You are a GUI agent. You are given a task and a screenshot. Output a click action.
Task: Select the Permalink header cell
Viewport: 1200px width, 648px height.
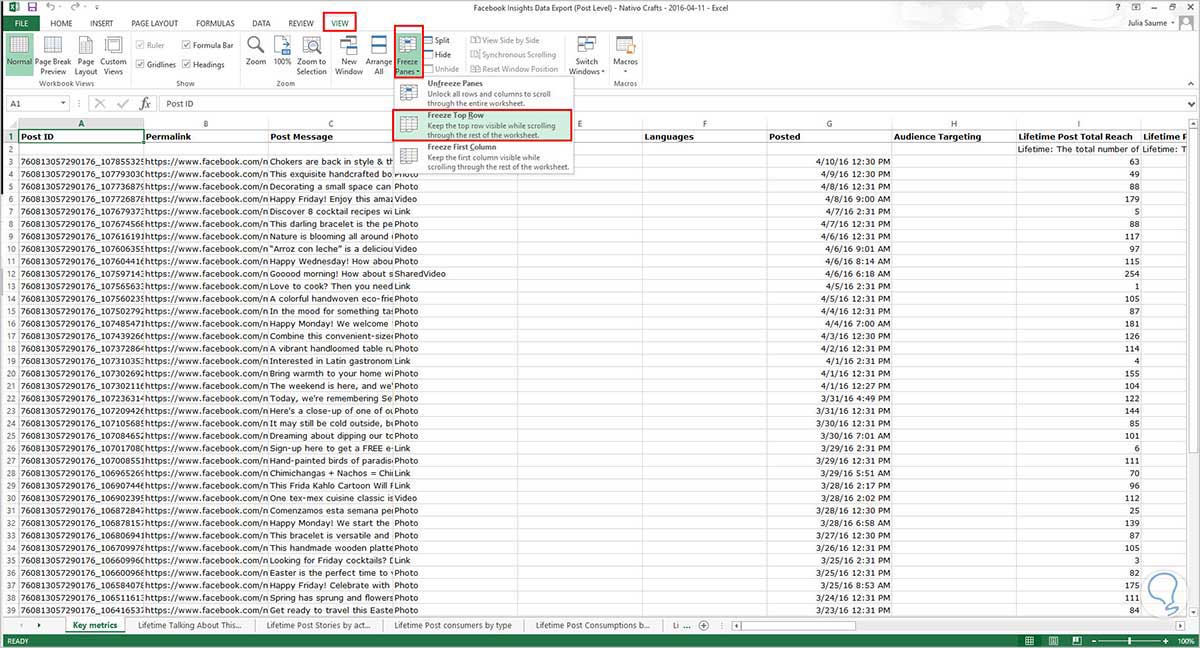click(205, 136)
